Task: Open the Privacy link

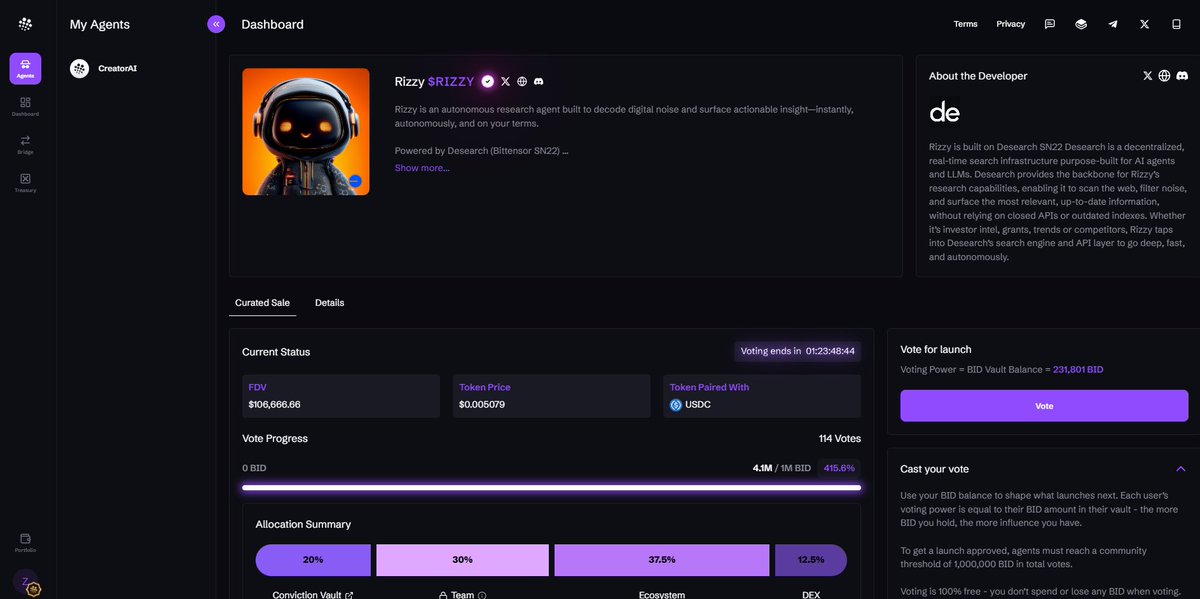Action: click(1010, 24)
